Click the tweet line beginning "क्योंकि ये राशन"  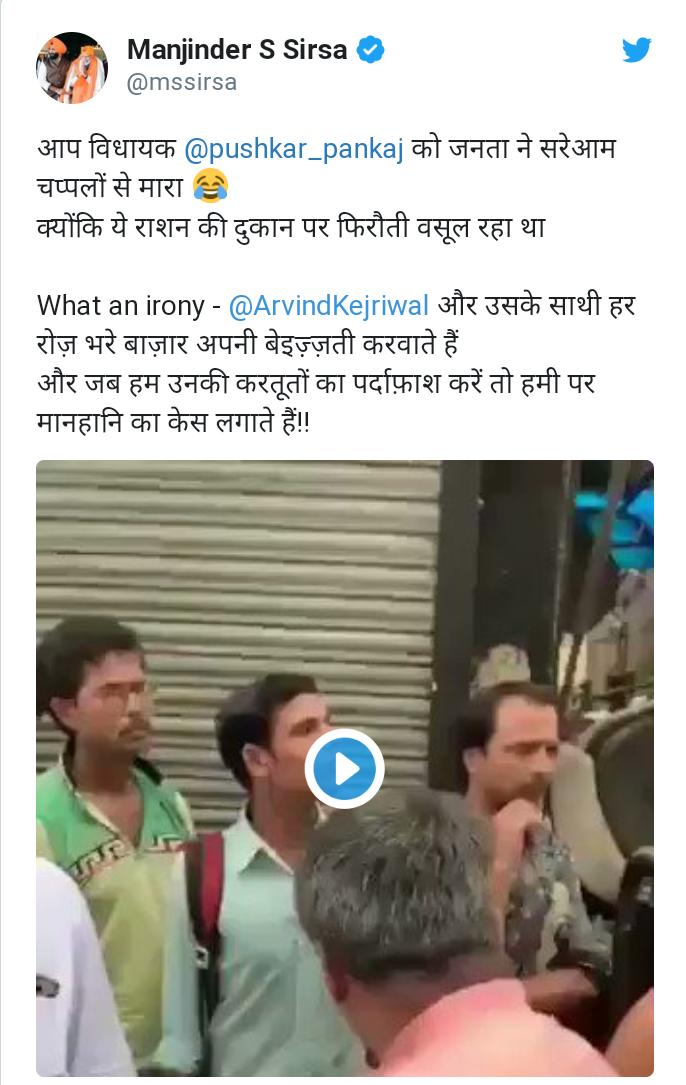291,227
